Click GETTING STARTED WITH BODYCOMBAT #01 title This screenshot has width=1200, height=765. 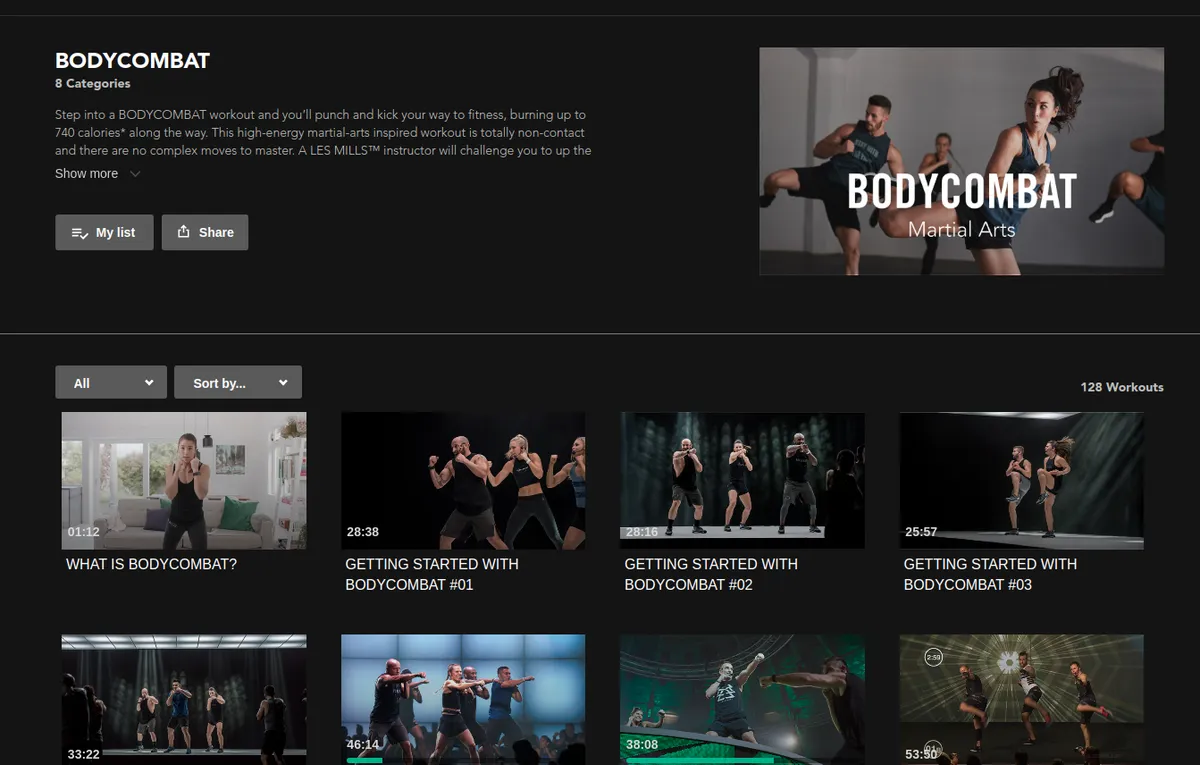[x=431, y=574]
